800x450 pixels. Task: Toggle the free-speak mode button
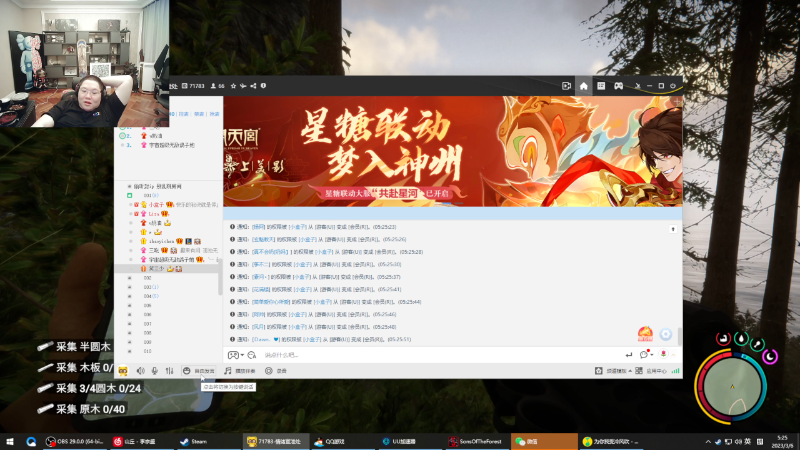[198, 371]
